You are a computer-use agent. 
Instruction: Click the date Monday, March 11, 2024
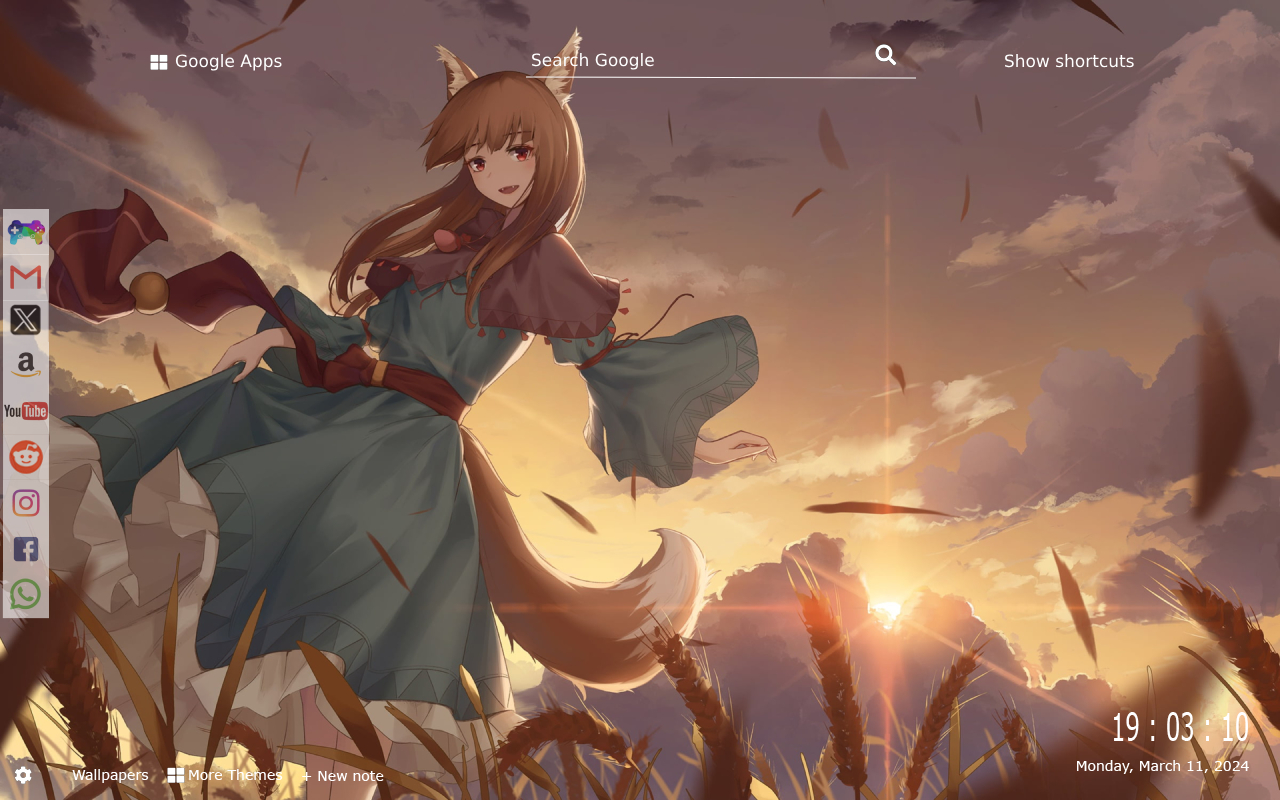pyautogui.click(x=1162, y=766)
